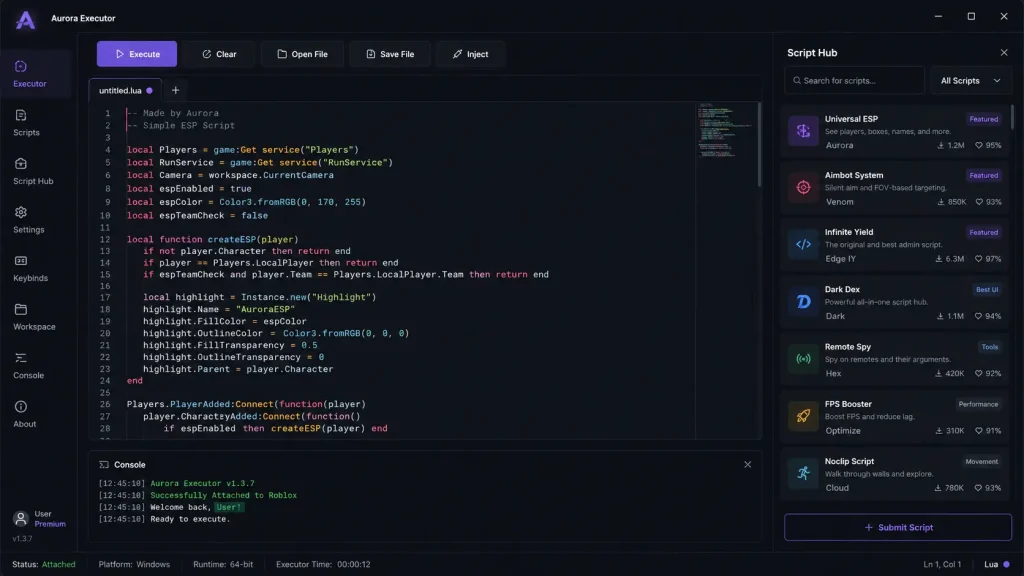This screenshot has height=576, width=1024.
Task: Open the Workspace sidebar section
Action: (x=34, y=317)
